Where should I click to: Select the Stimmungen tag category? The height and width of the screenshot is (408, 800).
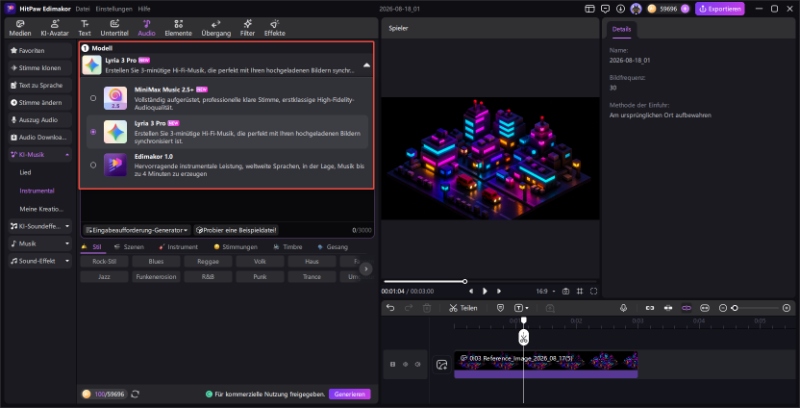(235, 247)
